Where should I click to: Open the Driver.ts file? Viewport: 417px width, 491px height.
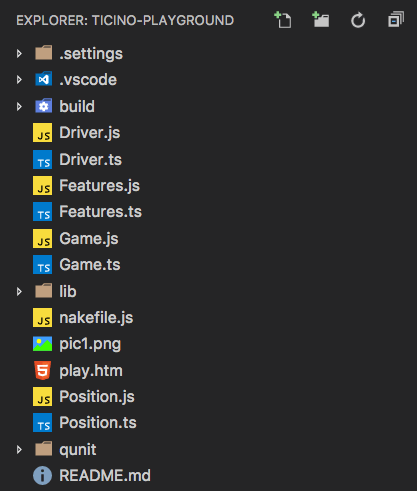click(x=91, y=159)
